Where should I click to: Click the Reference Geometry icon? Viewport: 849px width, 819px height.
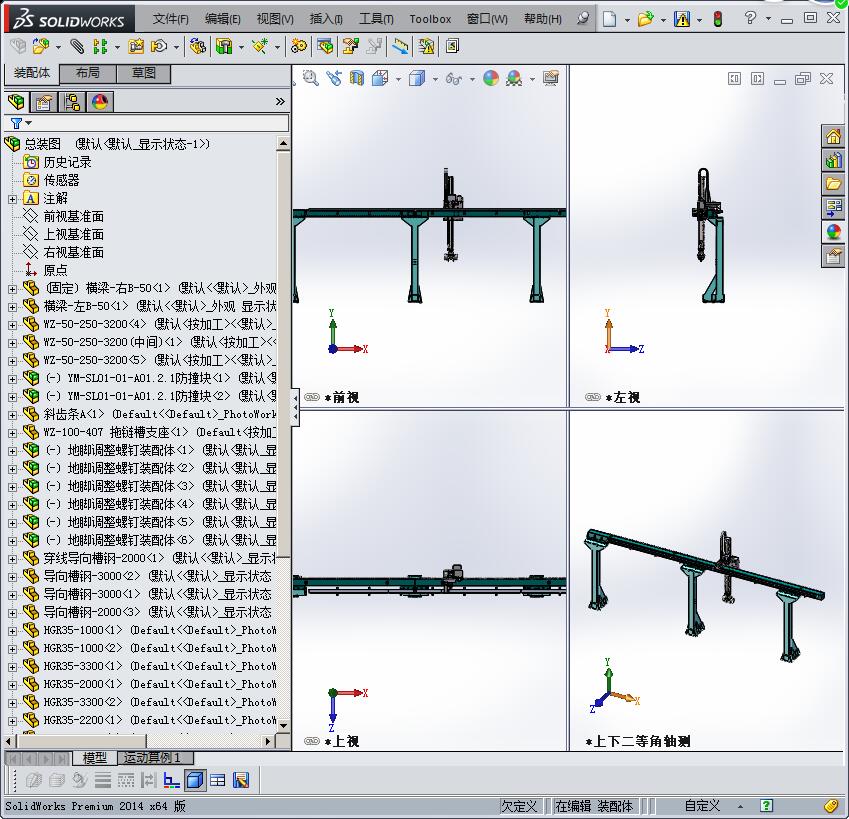260,47
